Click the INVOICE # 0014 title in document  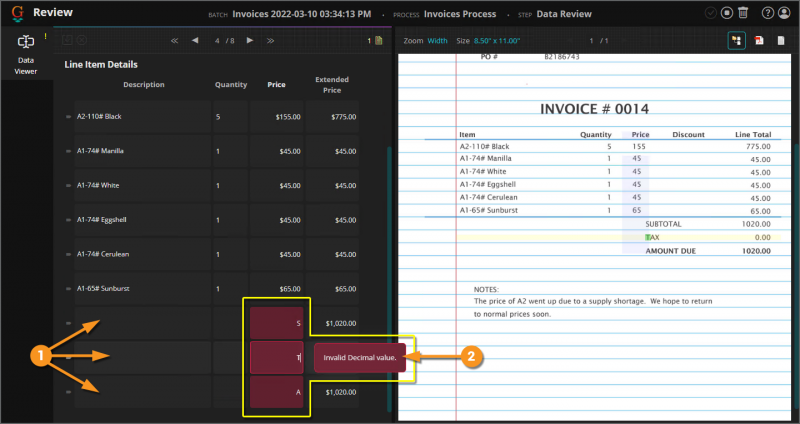(x=594, y=109)
